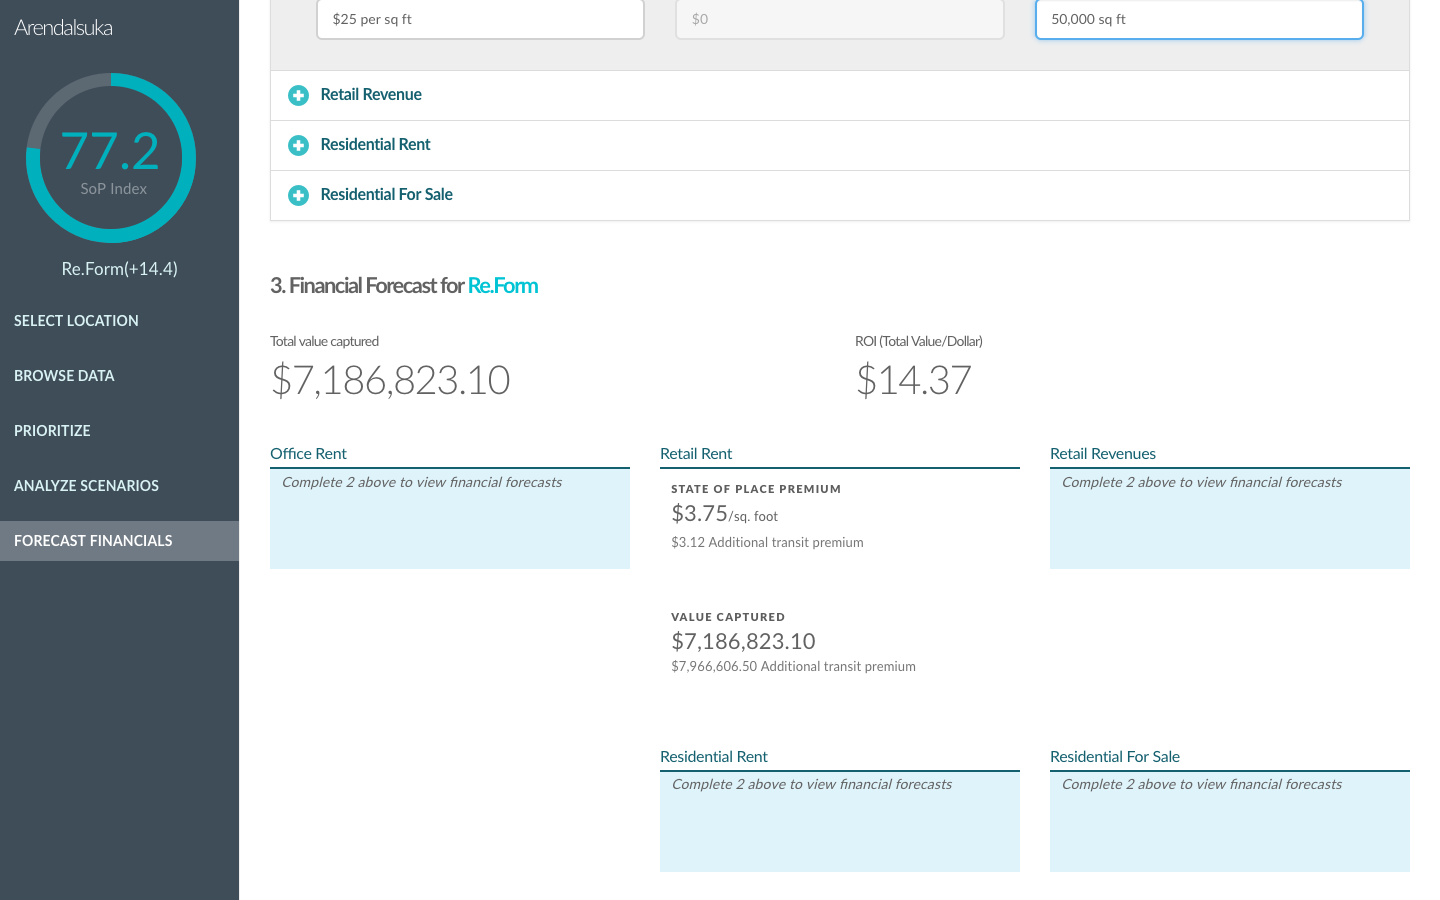Screen dimensions: 1440x900
Task: Click the Retail Rent card heading
Action: coord(696,454)
